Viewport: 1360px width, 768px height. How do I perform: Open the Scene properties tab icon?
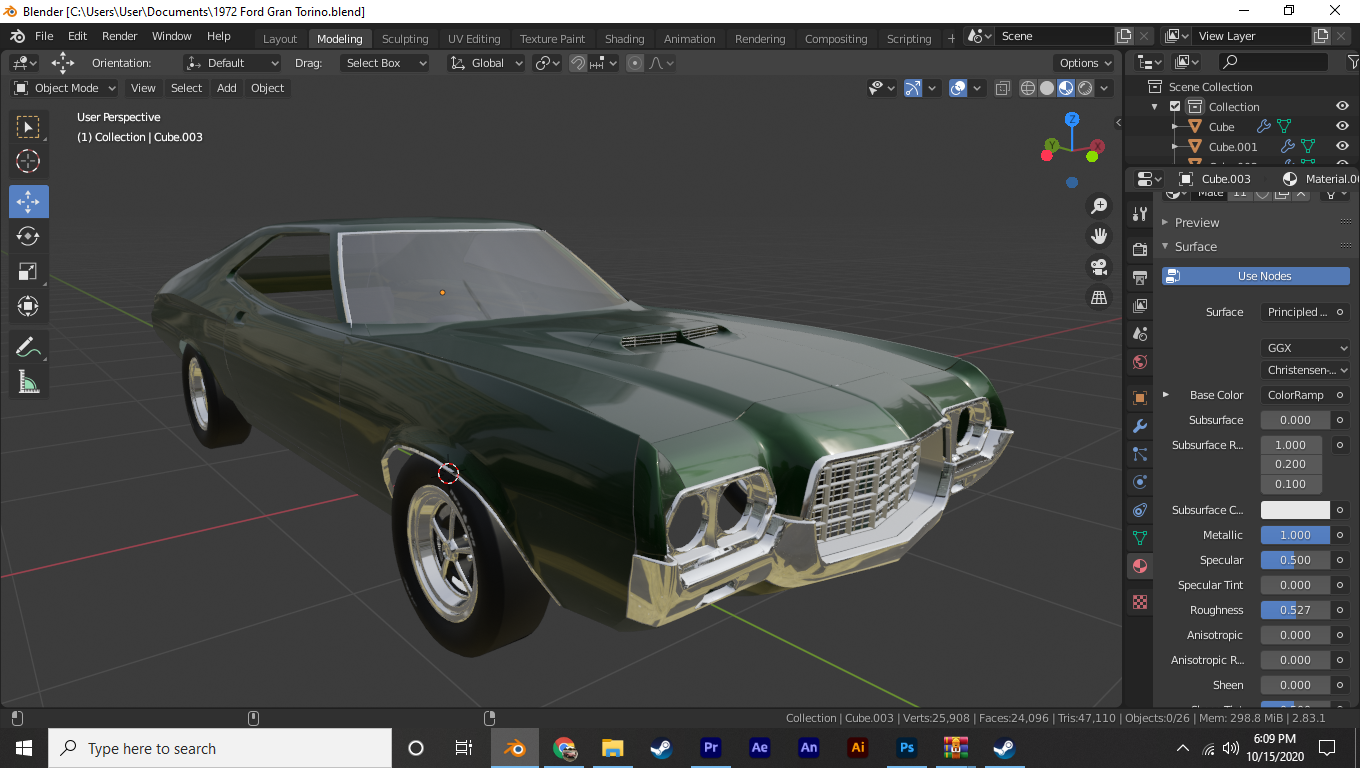pos(1139,333)
